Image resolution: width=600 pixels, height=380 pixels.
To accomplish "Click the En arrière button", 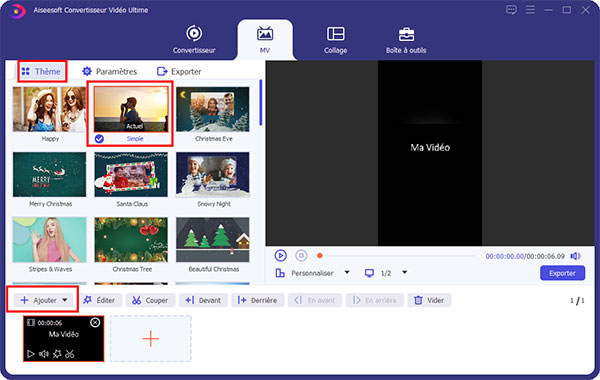I will tap(375, 300).
